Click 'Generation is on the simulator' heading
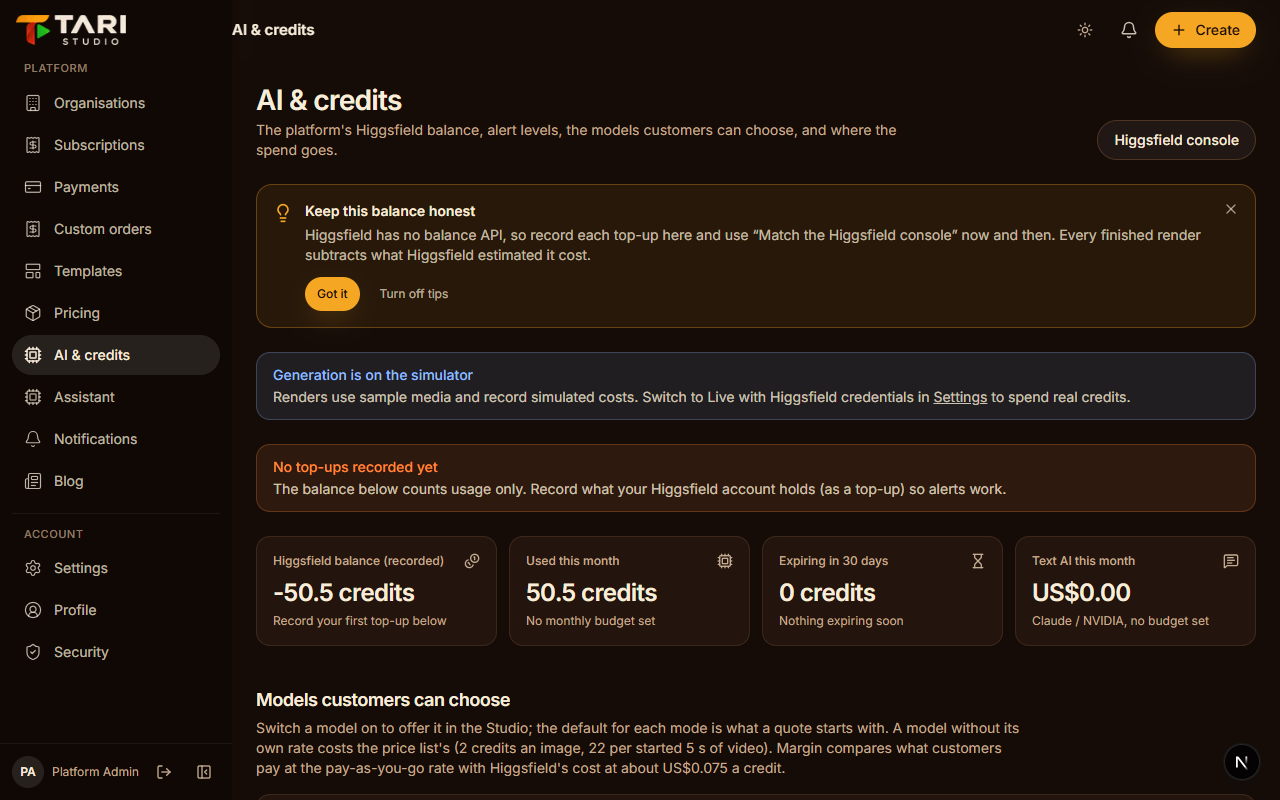Screen dimensions: 1280x800 point(373,375)
